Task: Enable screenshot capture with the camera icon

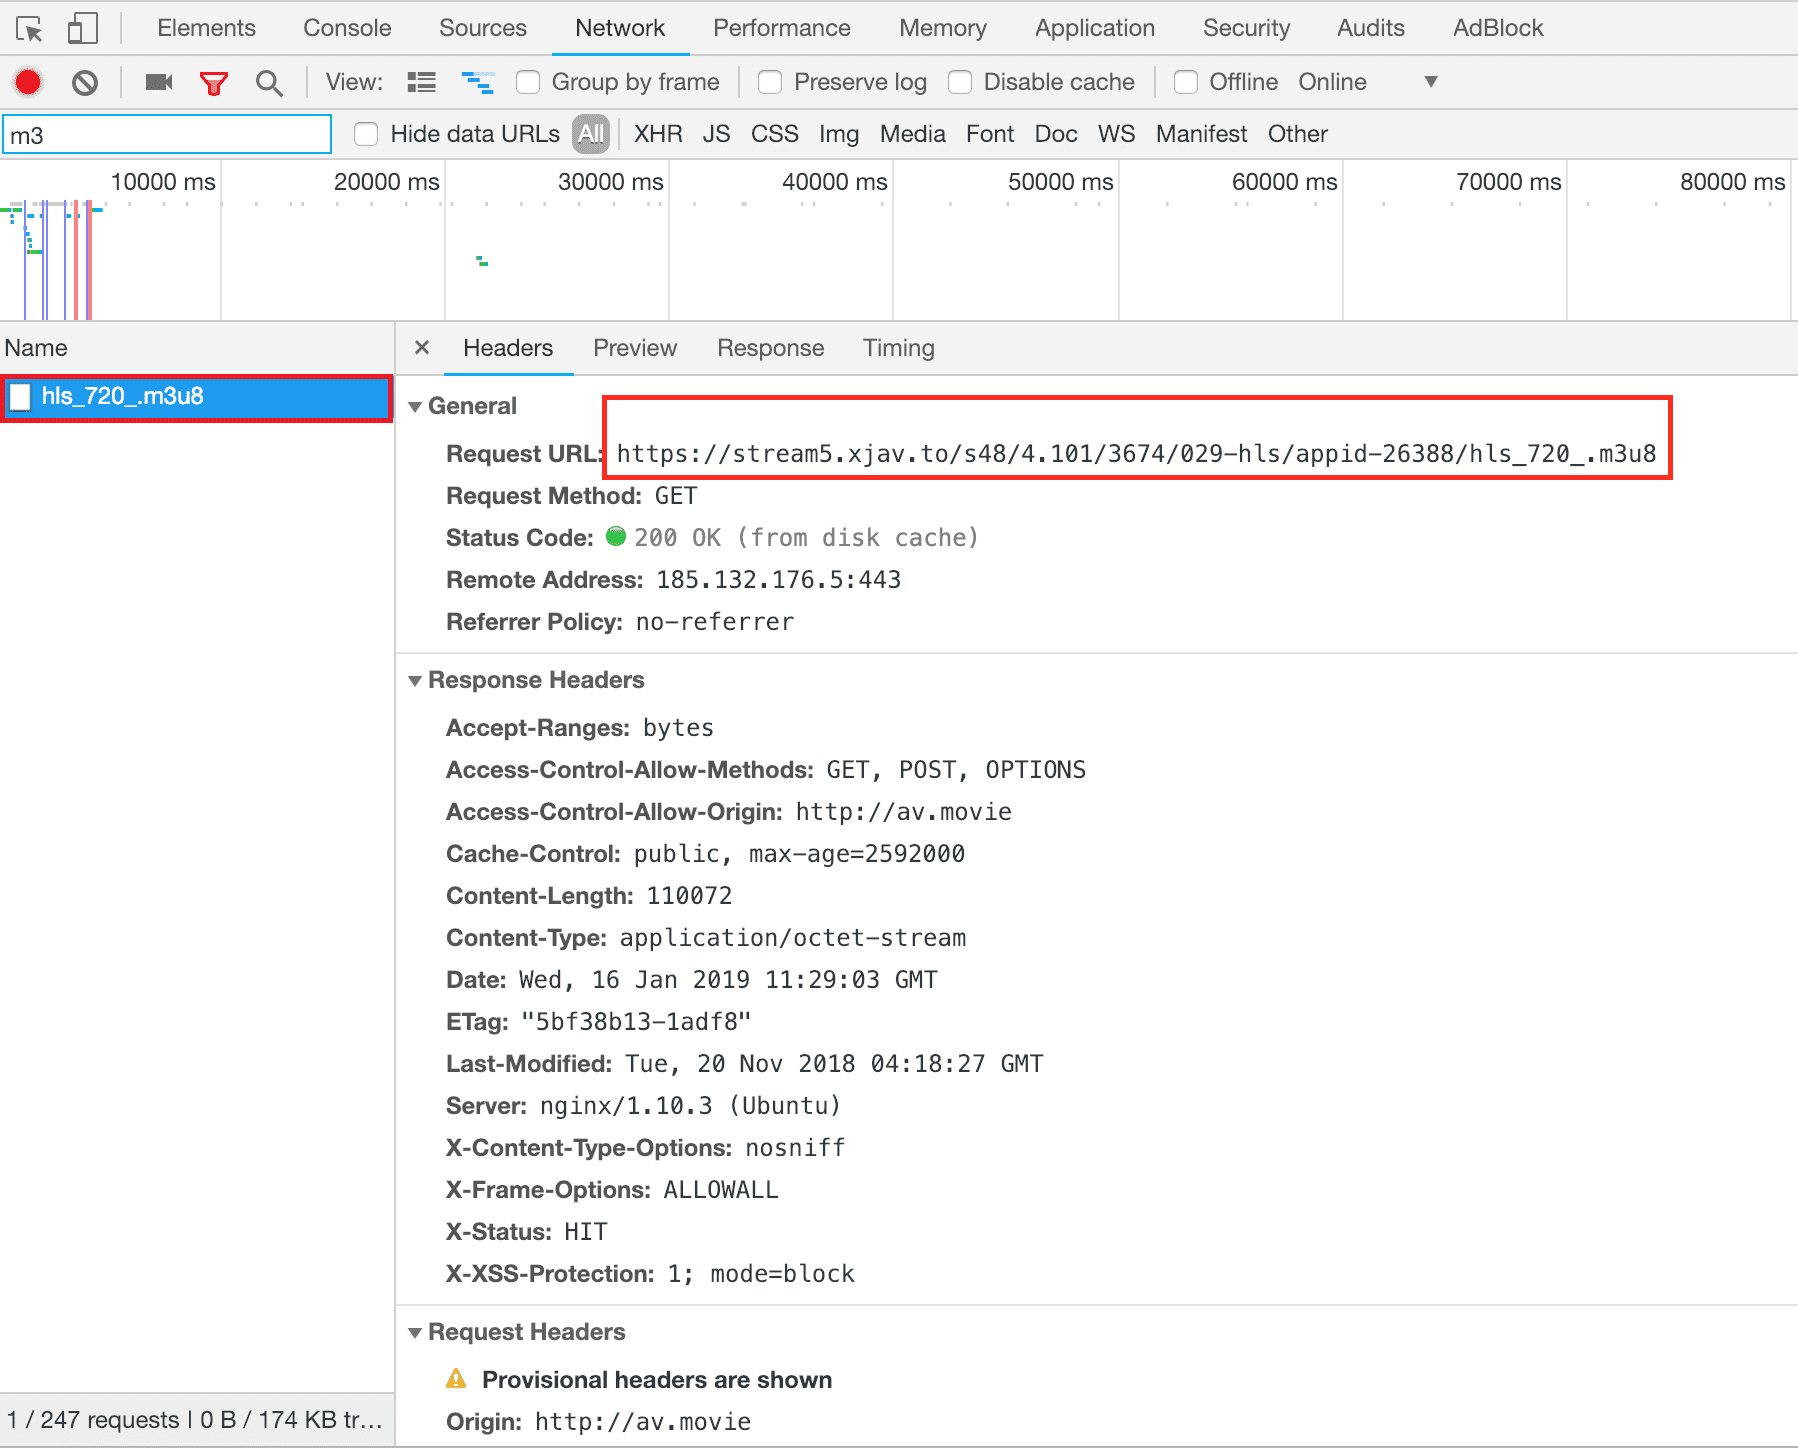Action: (x=157, y=82)
